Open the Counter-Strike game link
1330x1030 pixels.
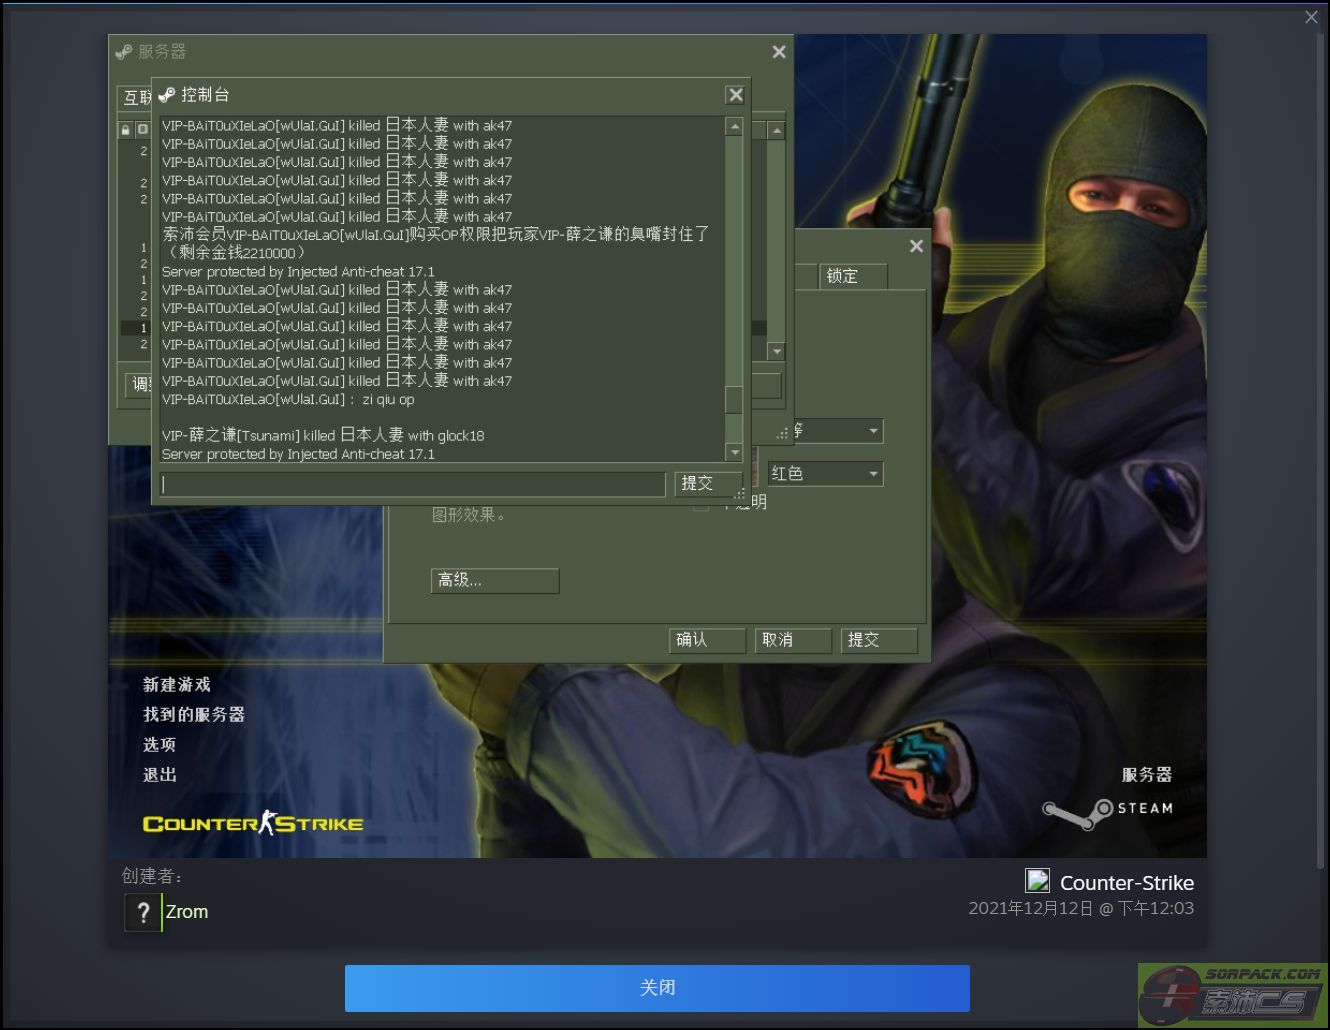click(1127, 883)
